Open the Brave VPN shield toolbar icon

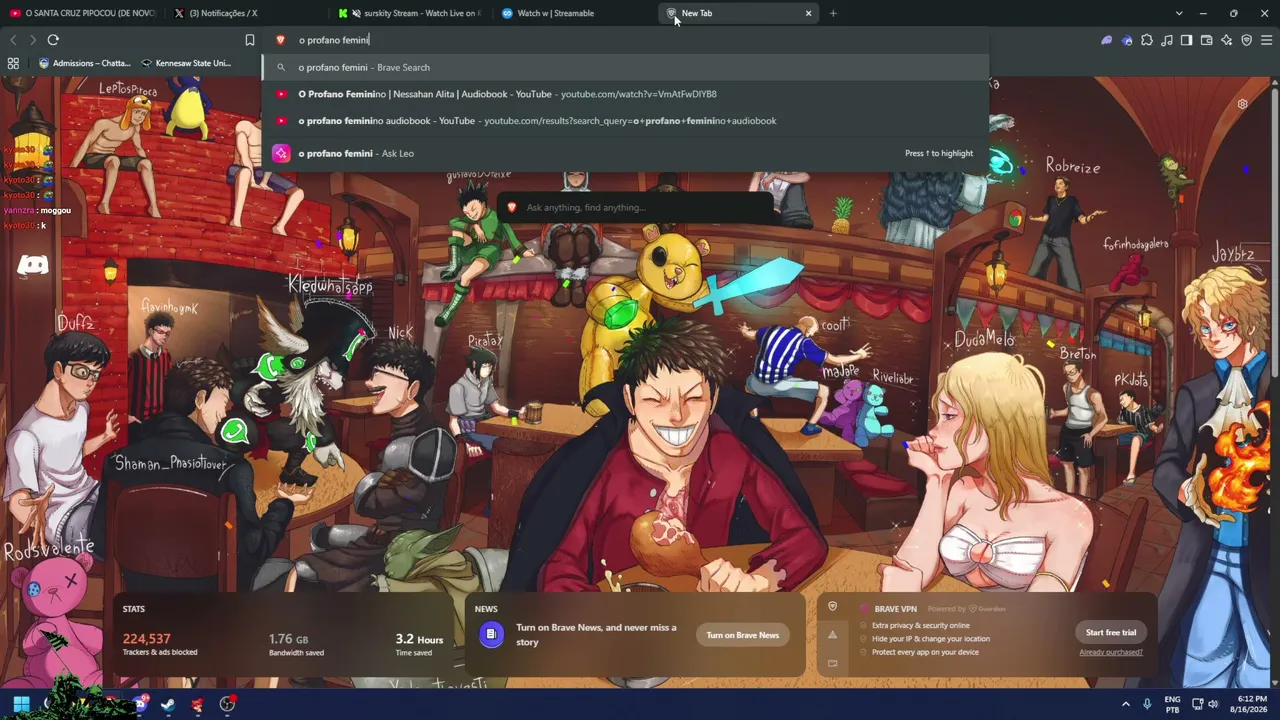1246,40
